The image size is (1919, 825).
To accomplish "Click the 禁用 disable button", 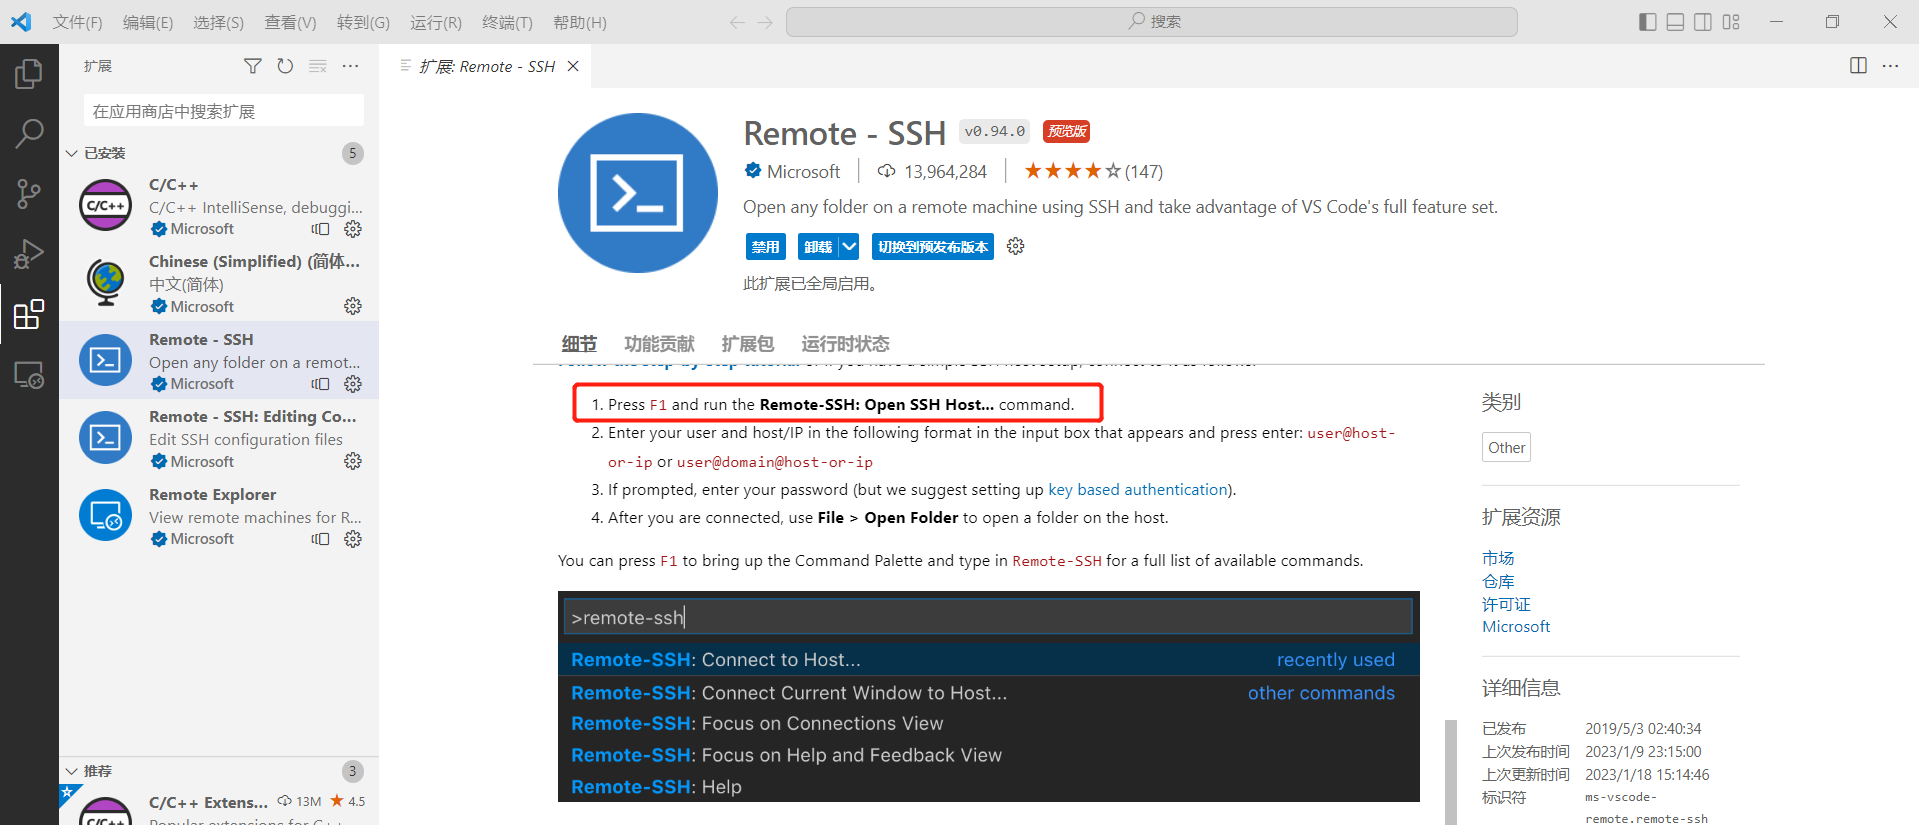I will [766, 246].
